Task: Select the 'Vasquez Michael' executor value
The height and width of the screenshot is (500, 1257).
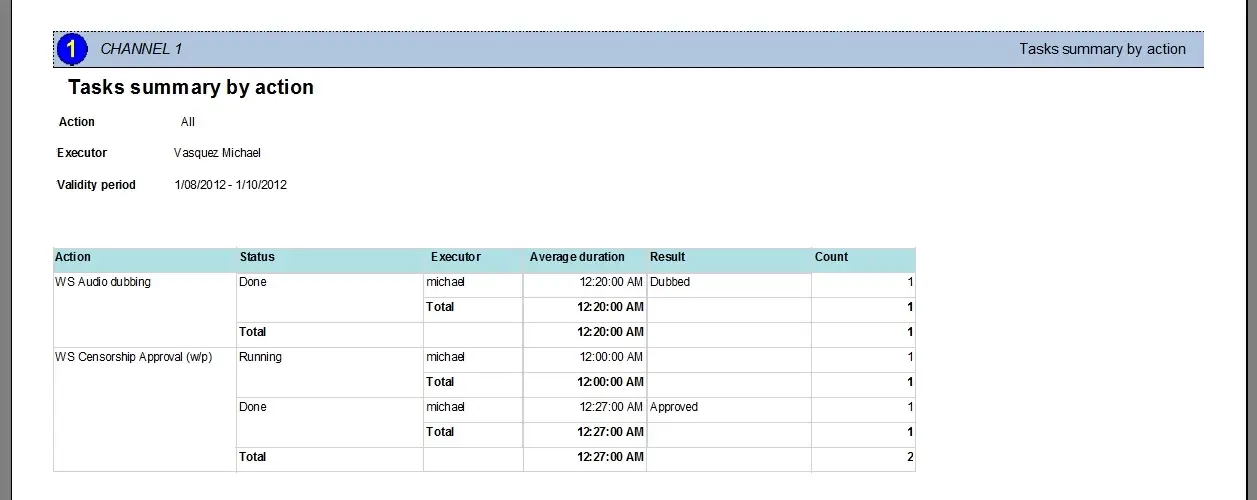Action: (x=217, y=153)
